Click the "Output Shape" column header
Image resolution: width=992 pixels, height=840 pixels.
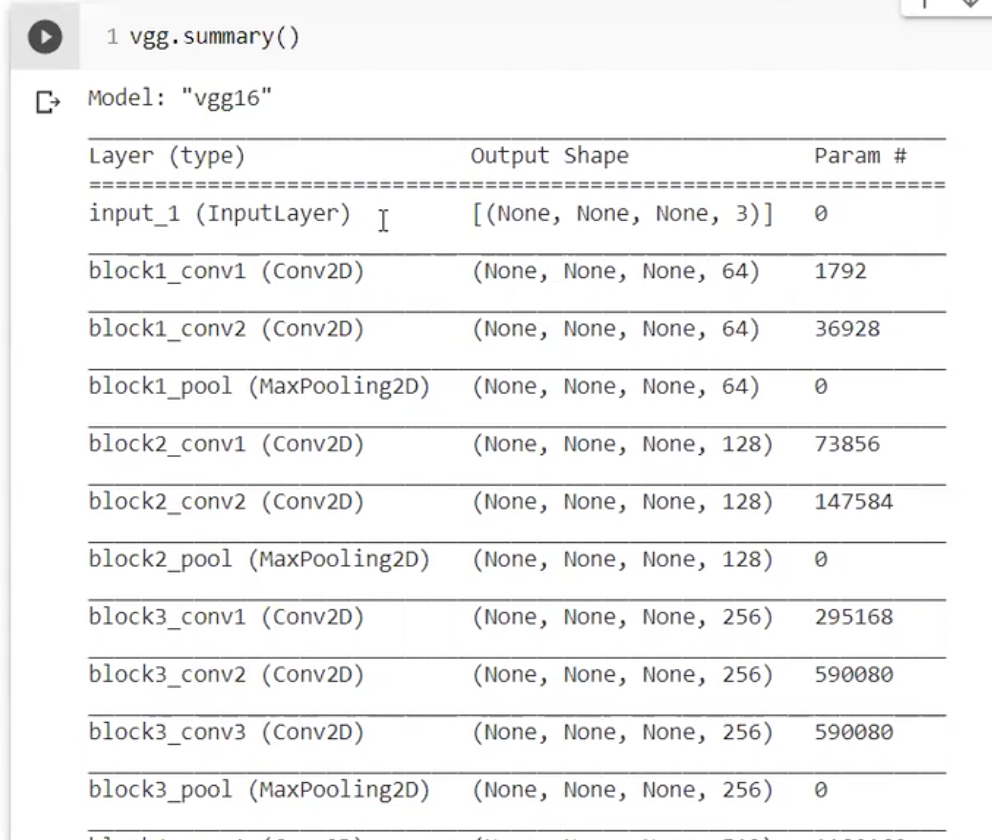click(x=550, y=156)
